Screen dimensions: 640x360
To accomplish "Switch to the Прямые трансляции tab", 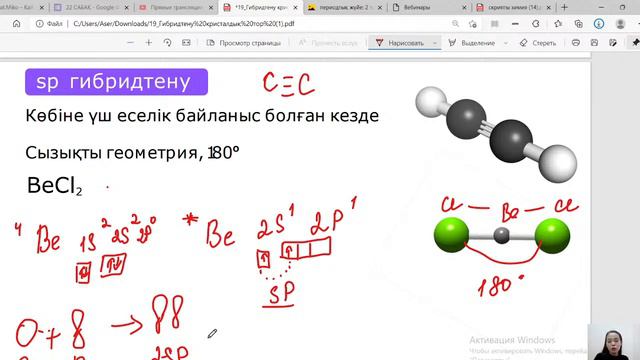I will click(176, 7).
